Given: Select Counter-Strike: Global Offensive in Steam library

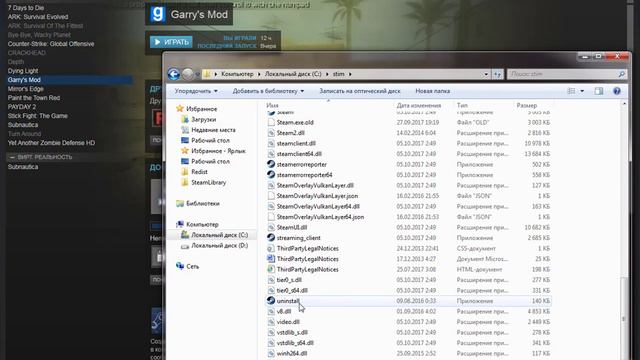Looking at the screenshot, I should [x=51, y=44].
